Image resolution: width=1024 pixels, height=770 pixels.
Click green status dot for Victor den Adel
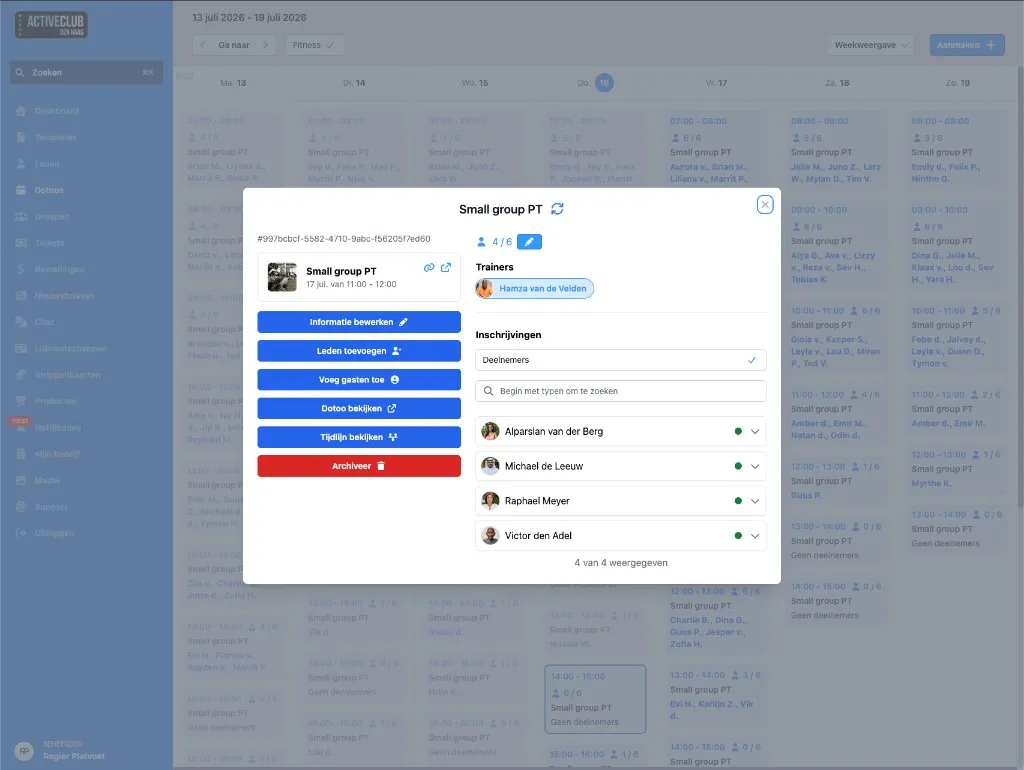coord(738,536)
